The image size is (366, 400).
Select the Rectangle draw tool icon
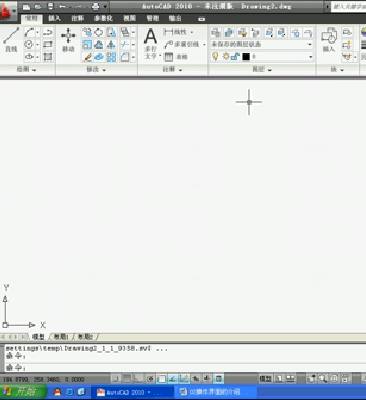pos(48,44)
